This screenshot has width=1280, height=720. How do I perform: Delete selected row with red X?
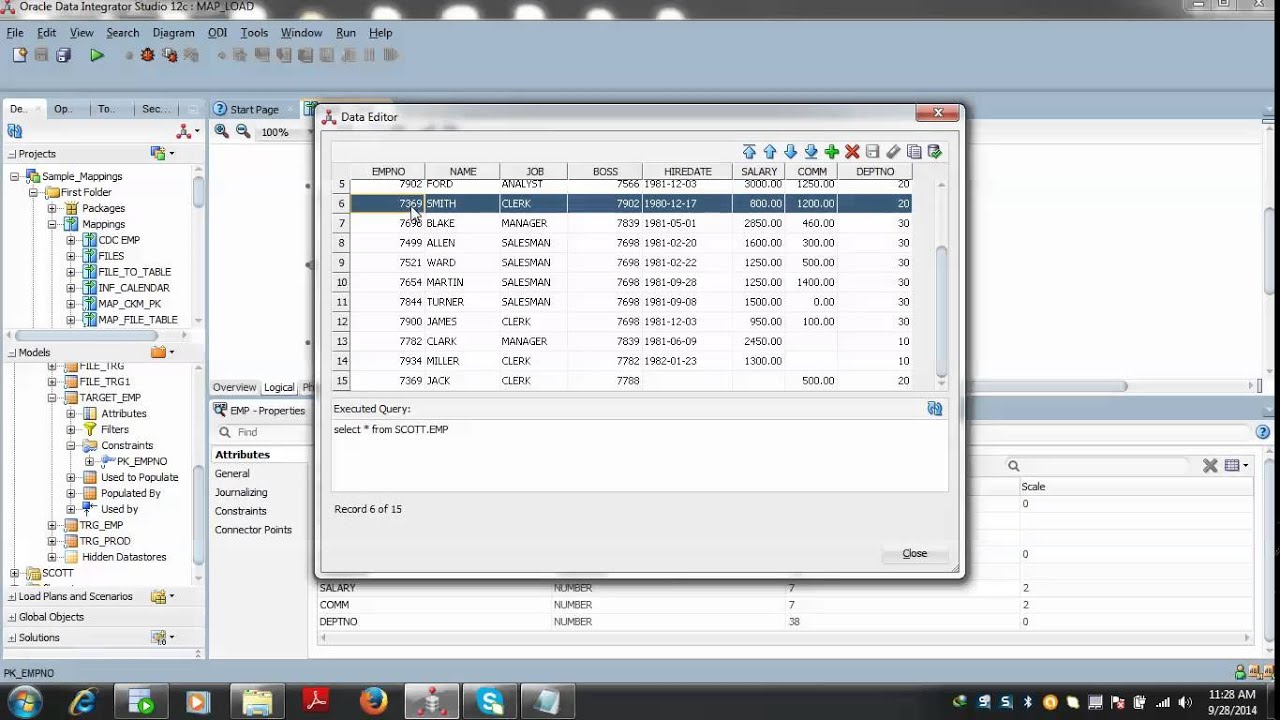(852, 152)
